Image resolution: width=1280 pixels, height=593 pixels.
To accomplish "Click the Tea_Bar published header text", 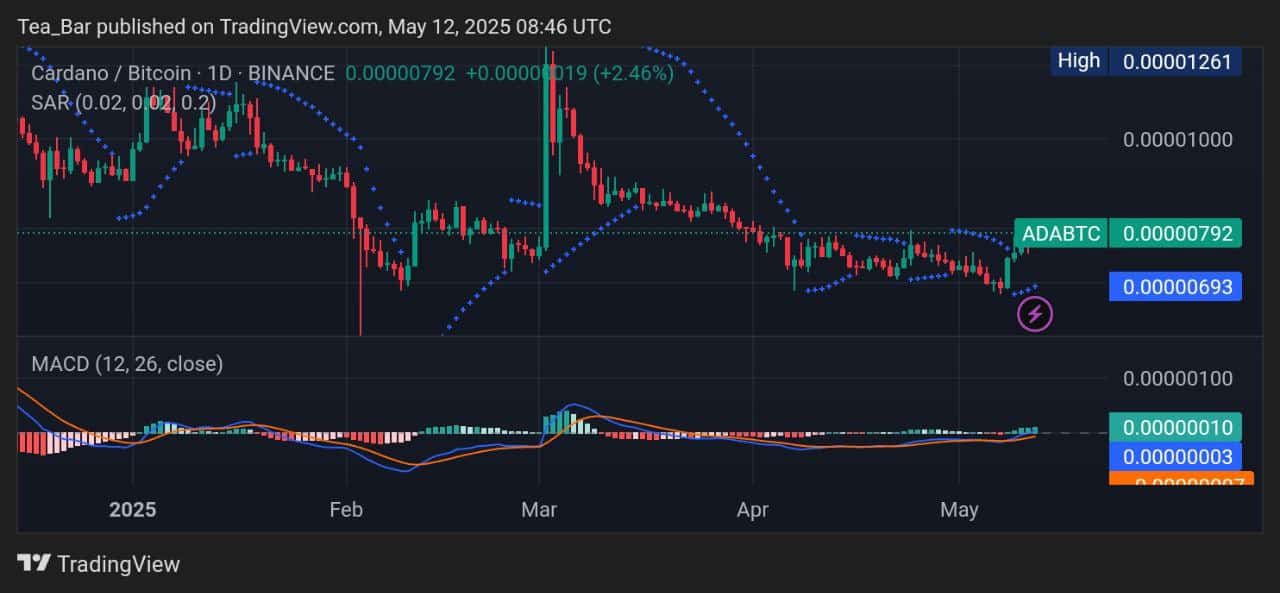I will coord(314,27).
